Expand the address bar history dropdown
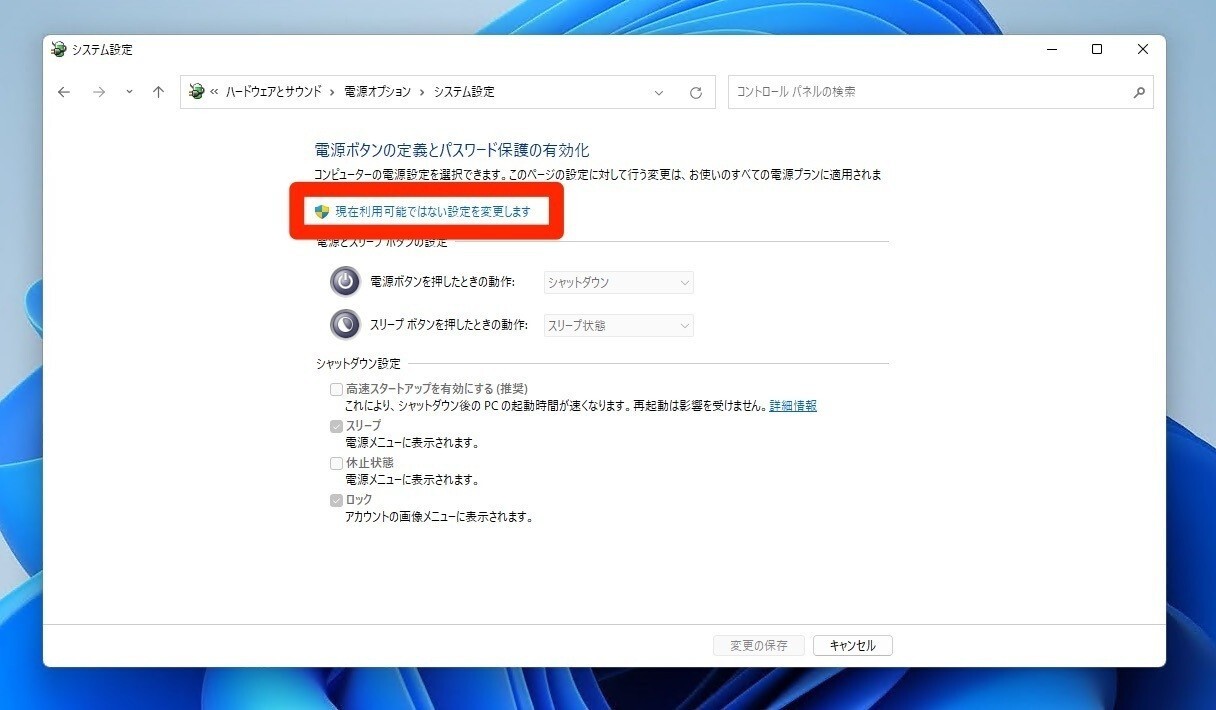The image size is (1216, 710). tap(659, 92)
